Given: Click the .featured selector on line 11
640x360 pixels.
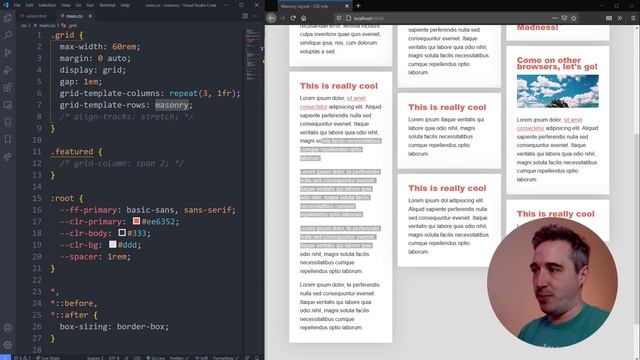Looking at the screenshot, I should (72, 151).
